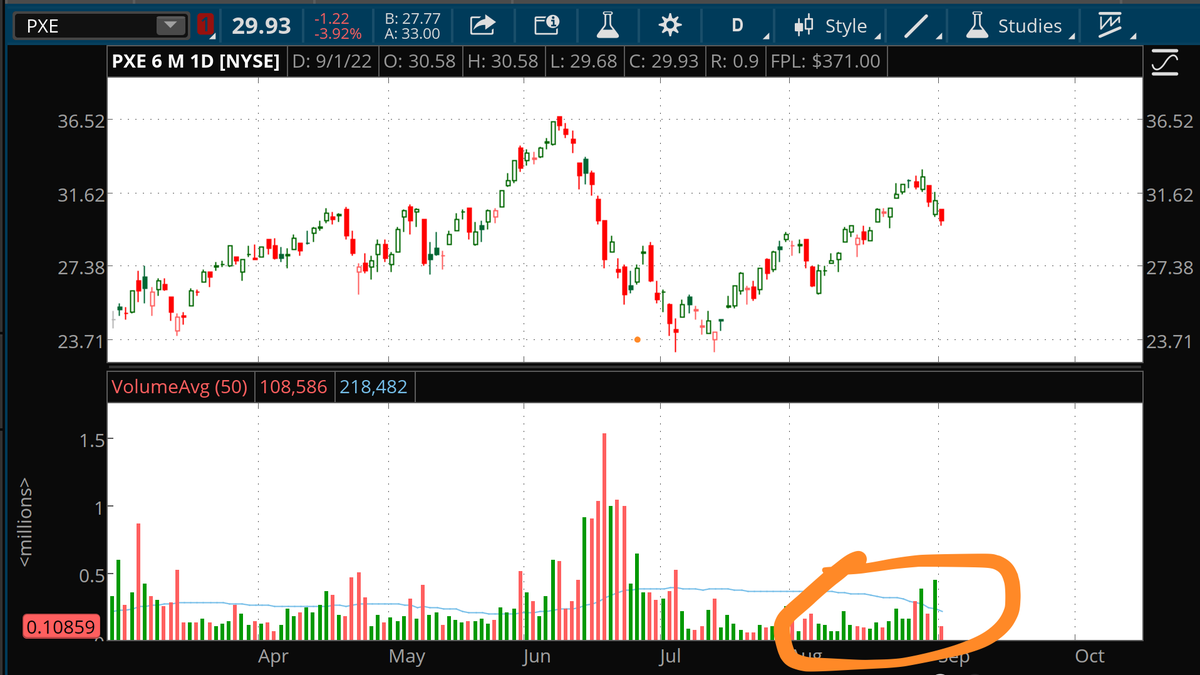Screen dimensions: 1200x675
Task: Click the price axis scale curve icon
Action: point(1164,63)
